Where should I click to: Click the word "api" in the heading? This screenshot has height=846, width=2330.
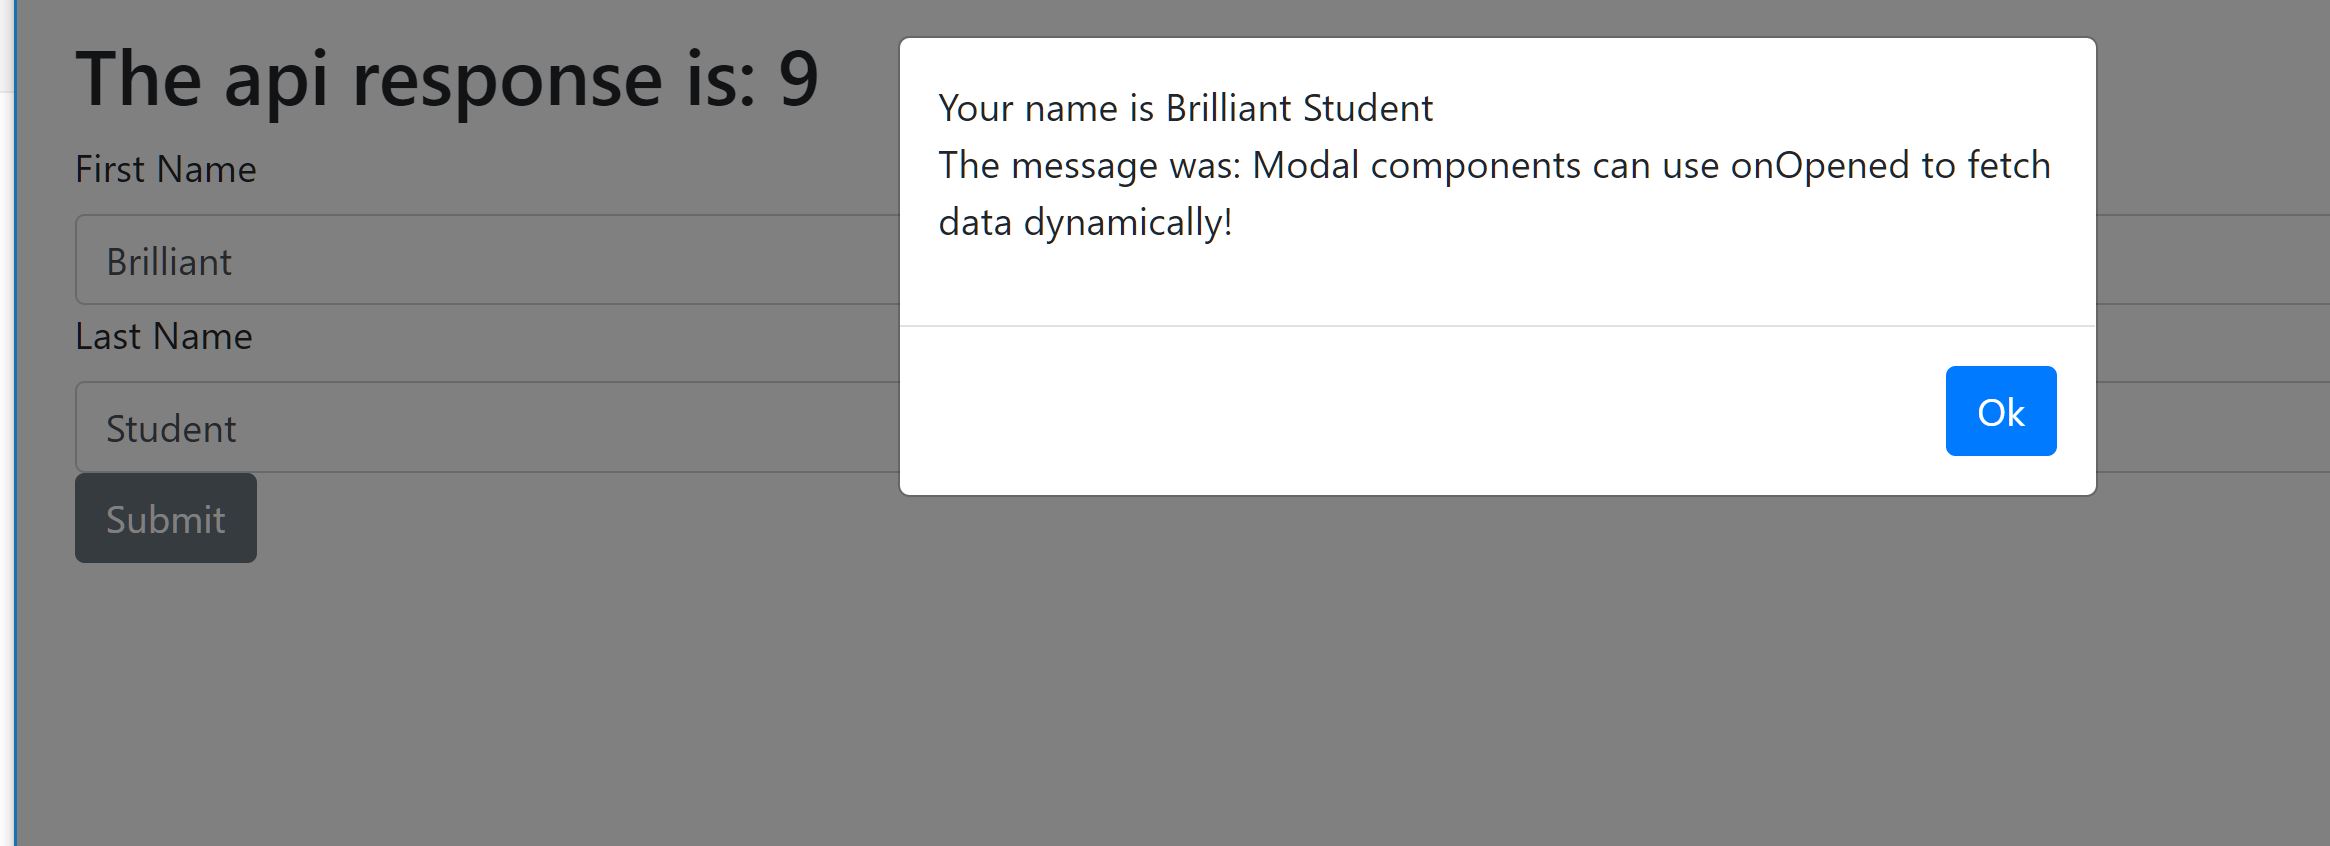click(x=276, y=78)
